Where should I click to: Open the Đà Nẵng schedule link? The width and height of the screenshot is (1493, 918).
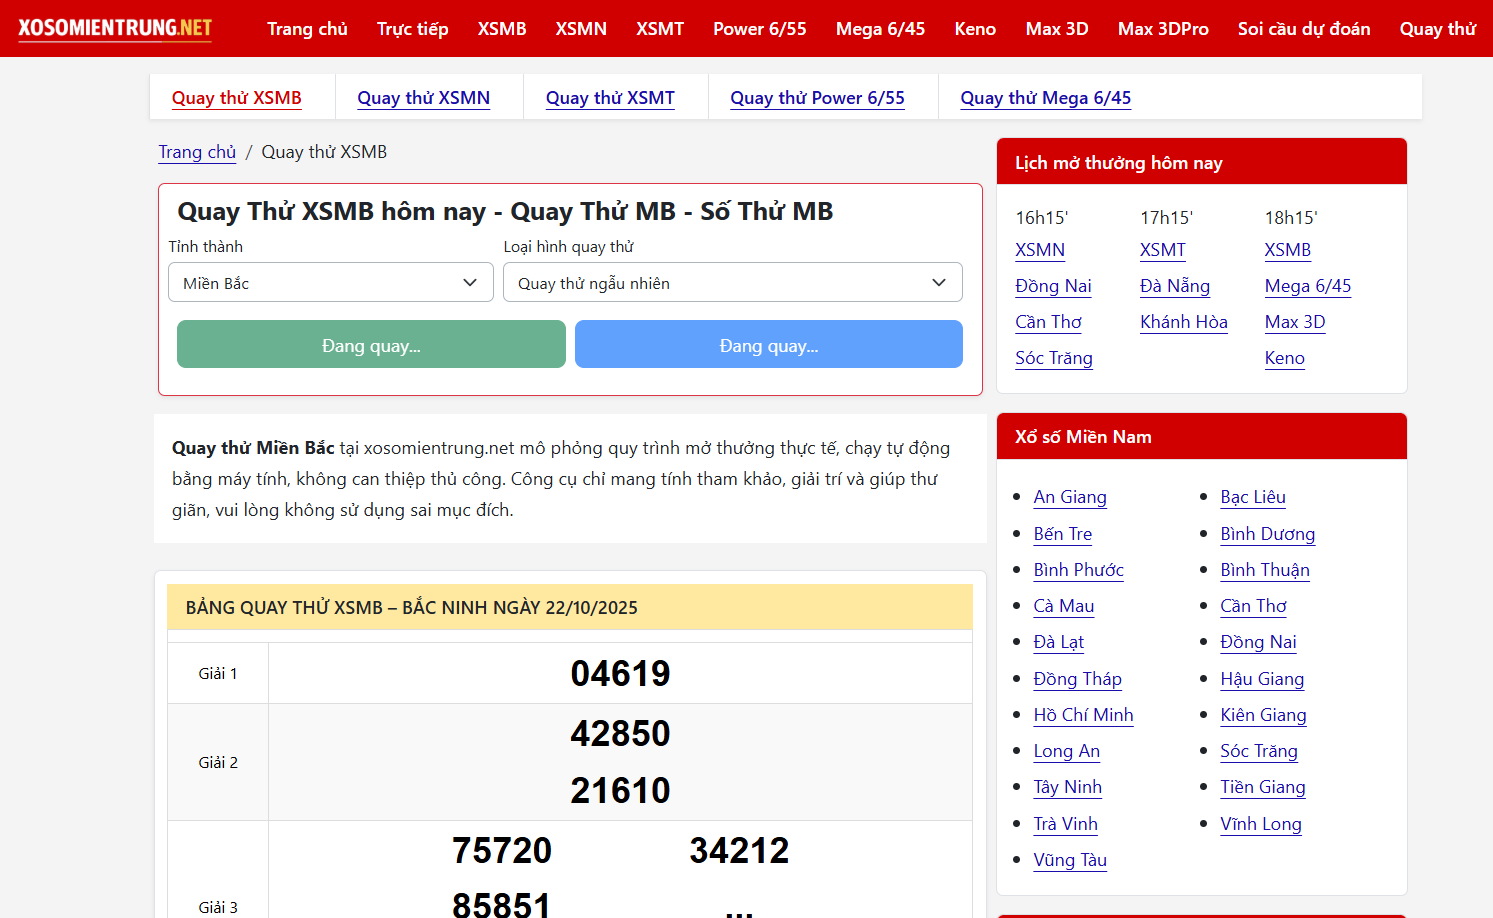pyautogui.click(x=1174, y=286)
